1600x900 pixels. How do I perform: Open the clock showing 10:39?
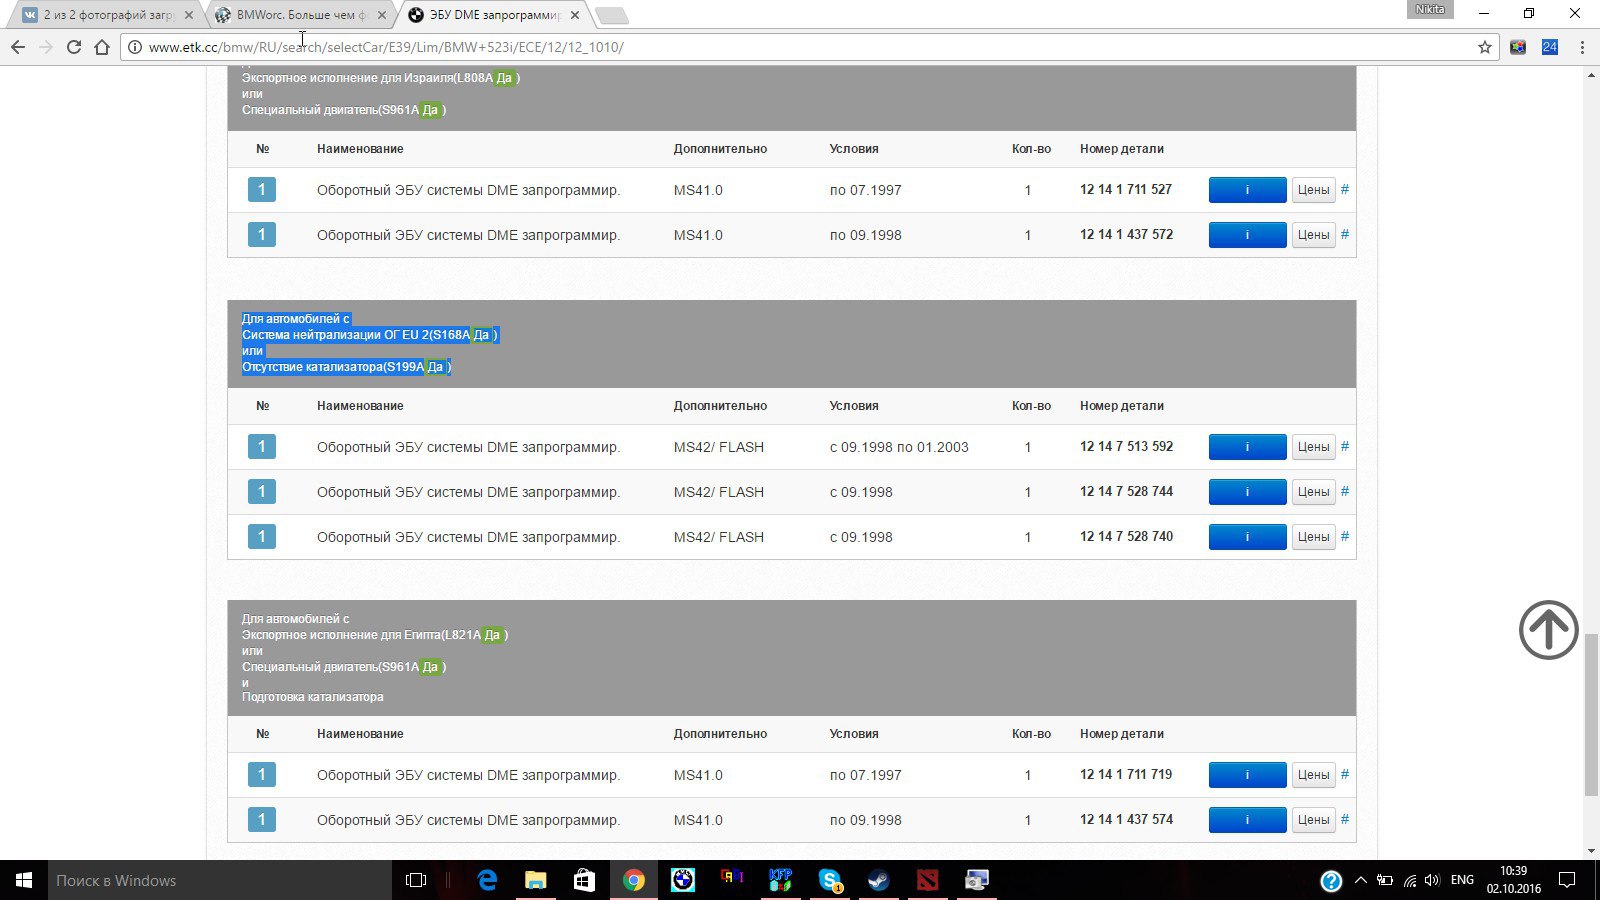pyautogui.click(x=1513, y=880)
